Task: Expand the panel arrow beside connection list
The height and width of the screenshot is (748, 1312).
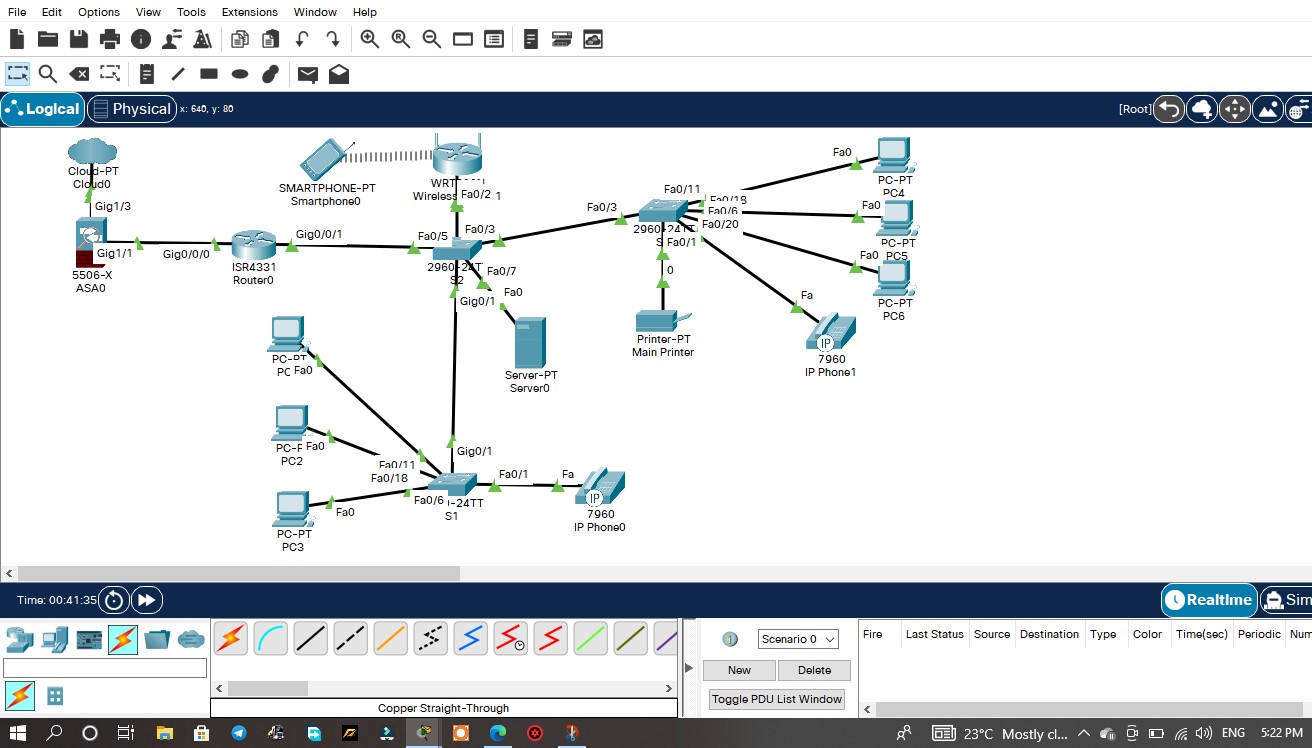Action: point(687,668)
